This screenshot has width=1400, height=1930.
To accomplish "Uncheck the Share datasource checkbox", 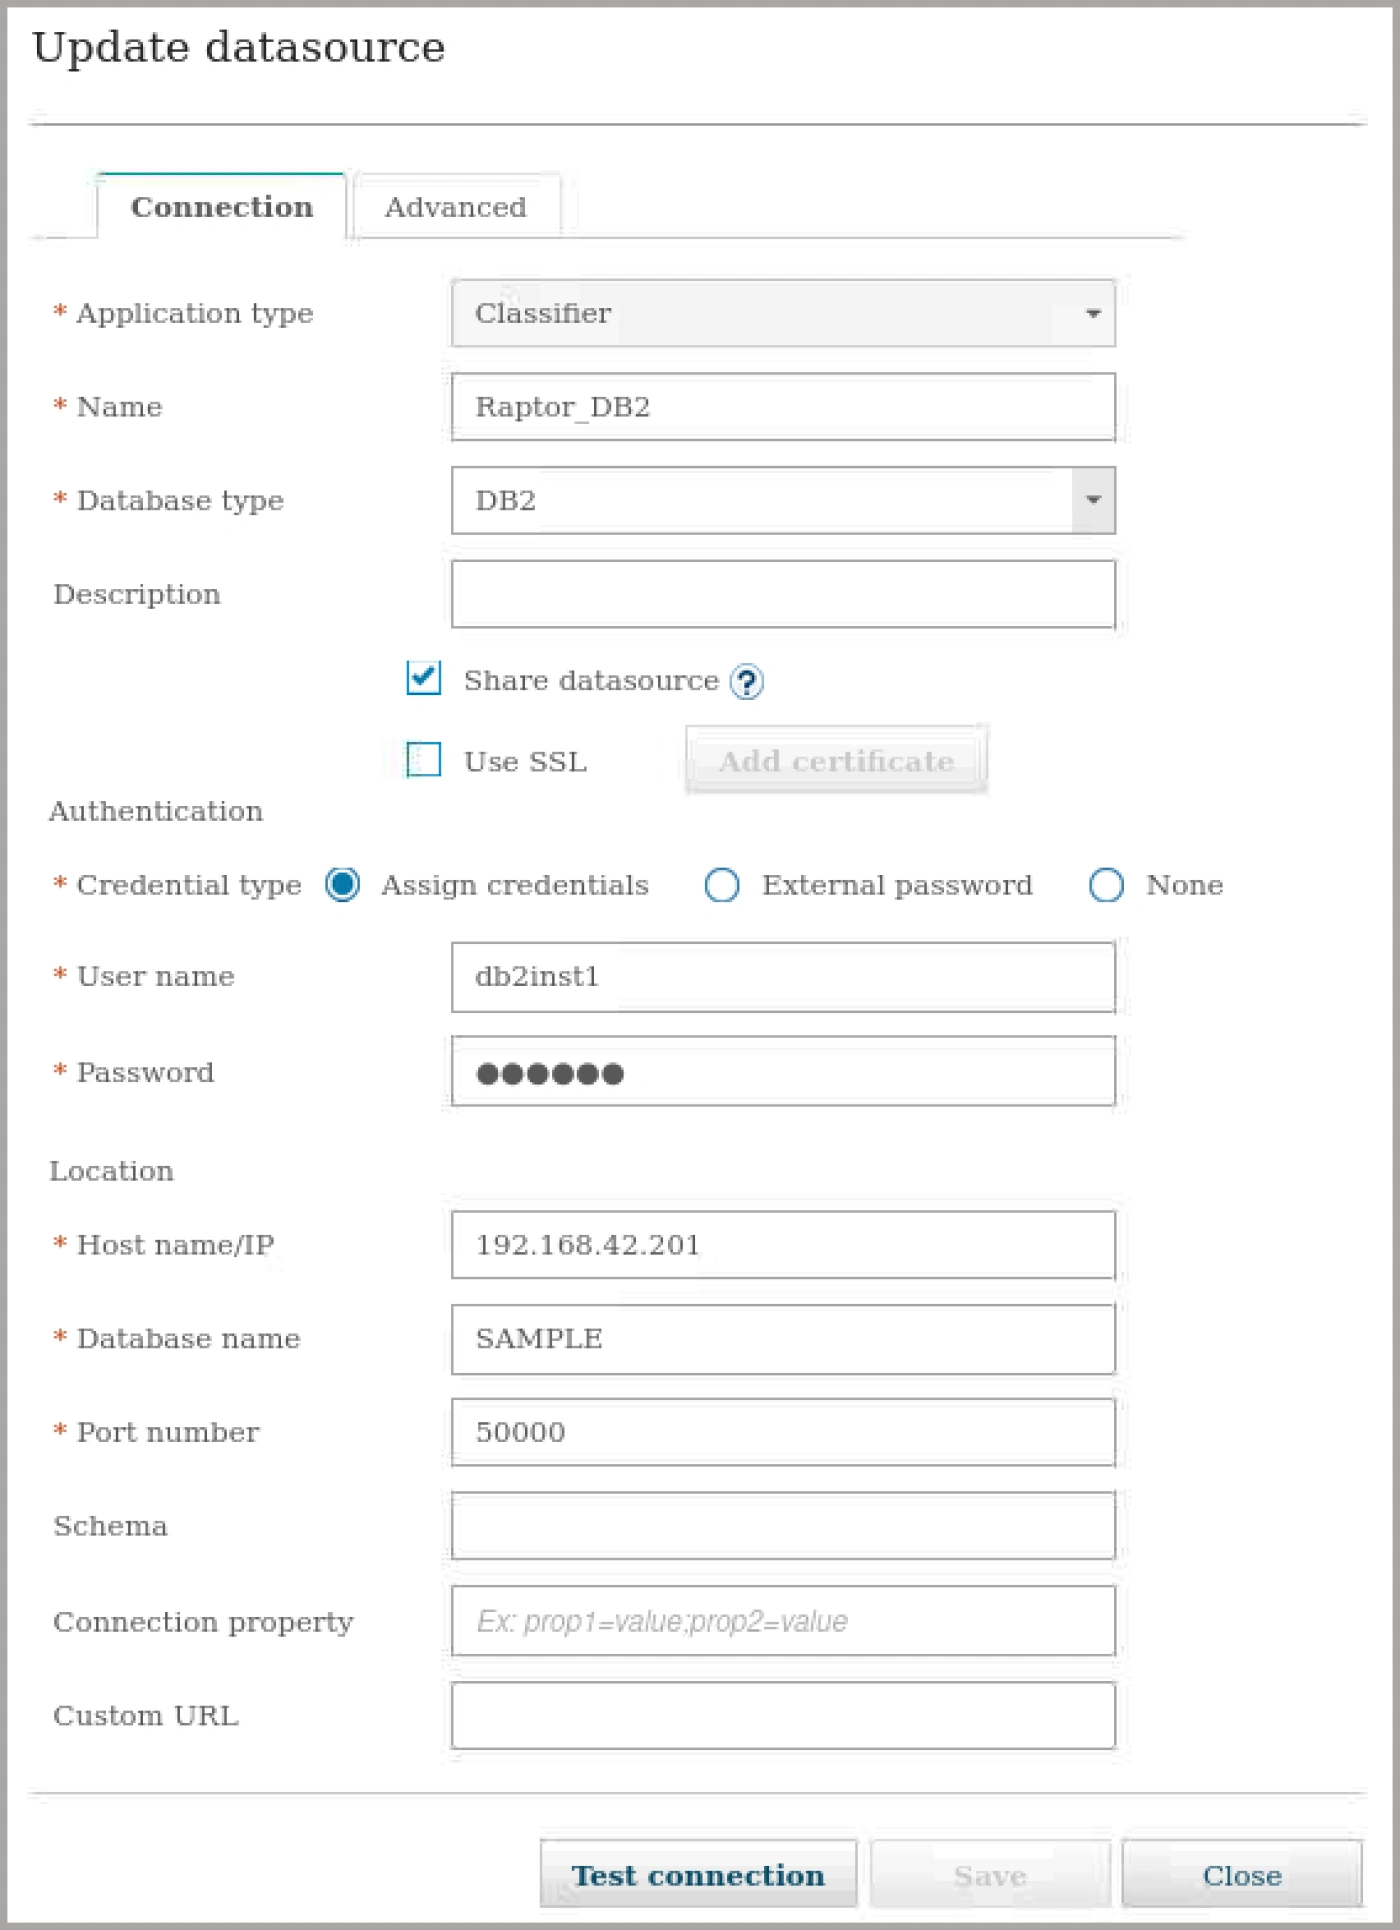I will [424, 678].
